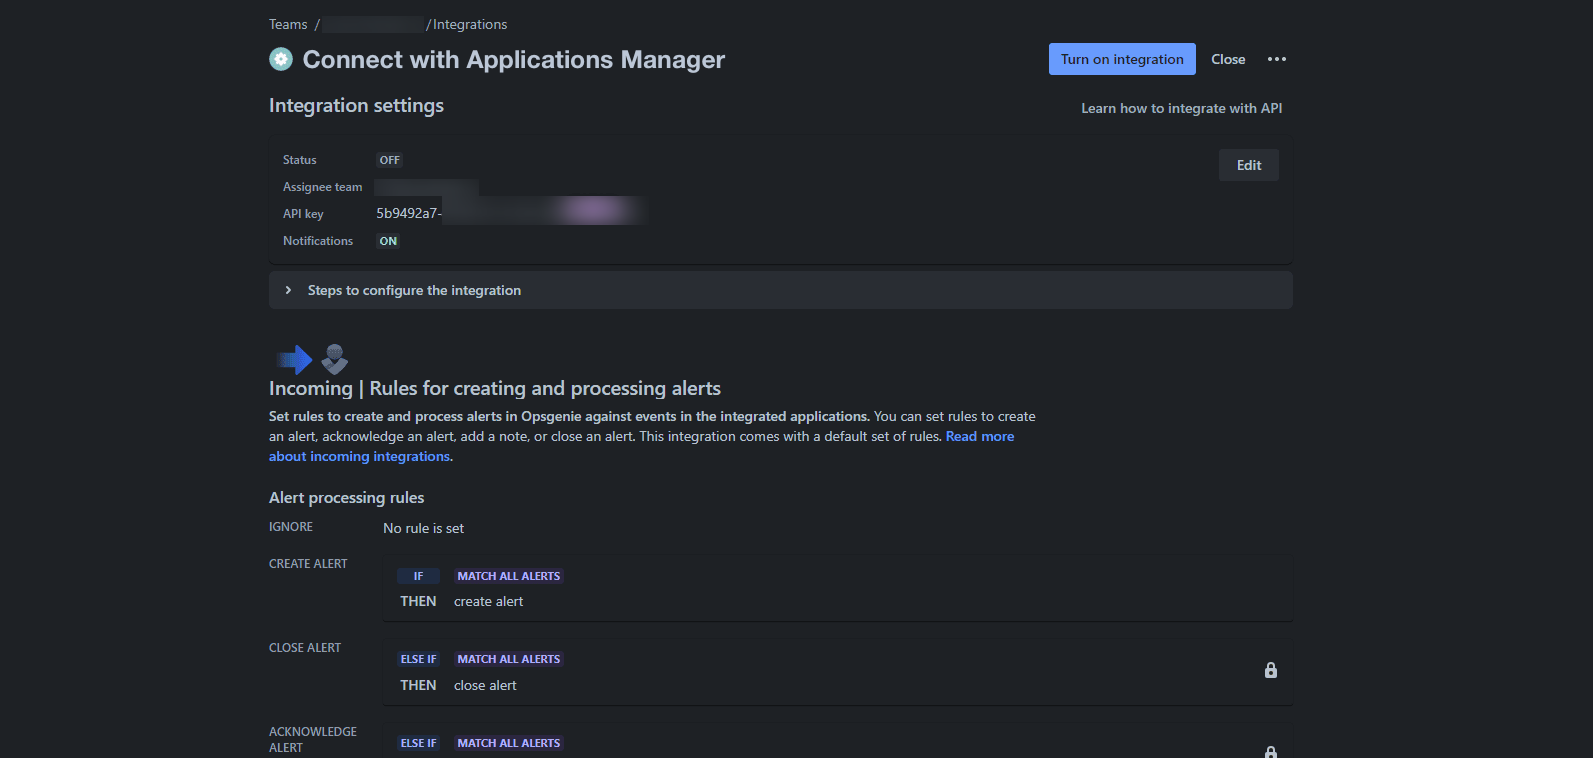Viewport: 1593px width, 758px height.
Task: Click MATCH ALL ALERTS in Acknowledge Alert rule
Action: [x=509, y=743]
